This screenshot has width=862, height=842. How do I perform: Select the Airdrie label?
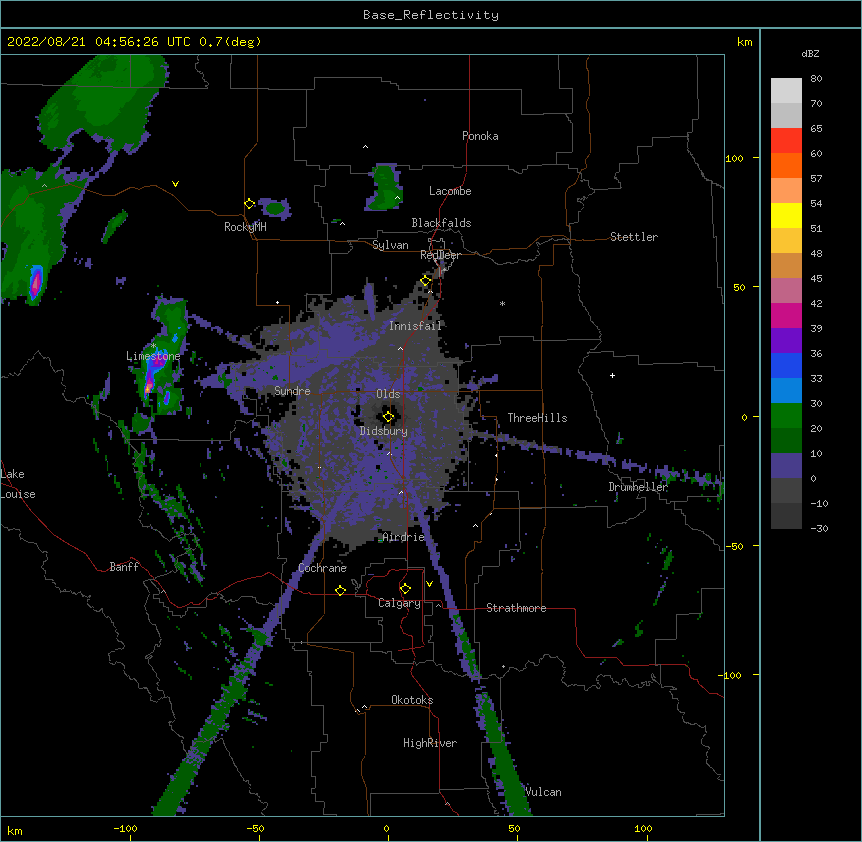pyautogui.click(x=403, y=537)
